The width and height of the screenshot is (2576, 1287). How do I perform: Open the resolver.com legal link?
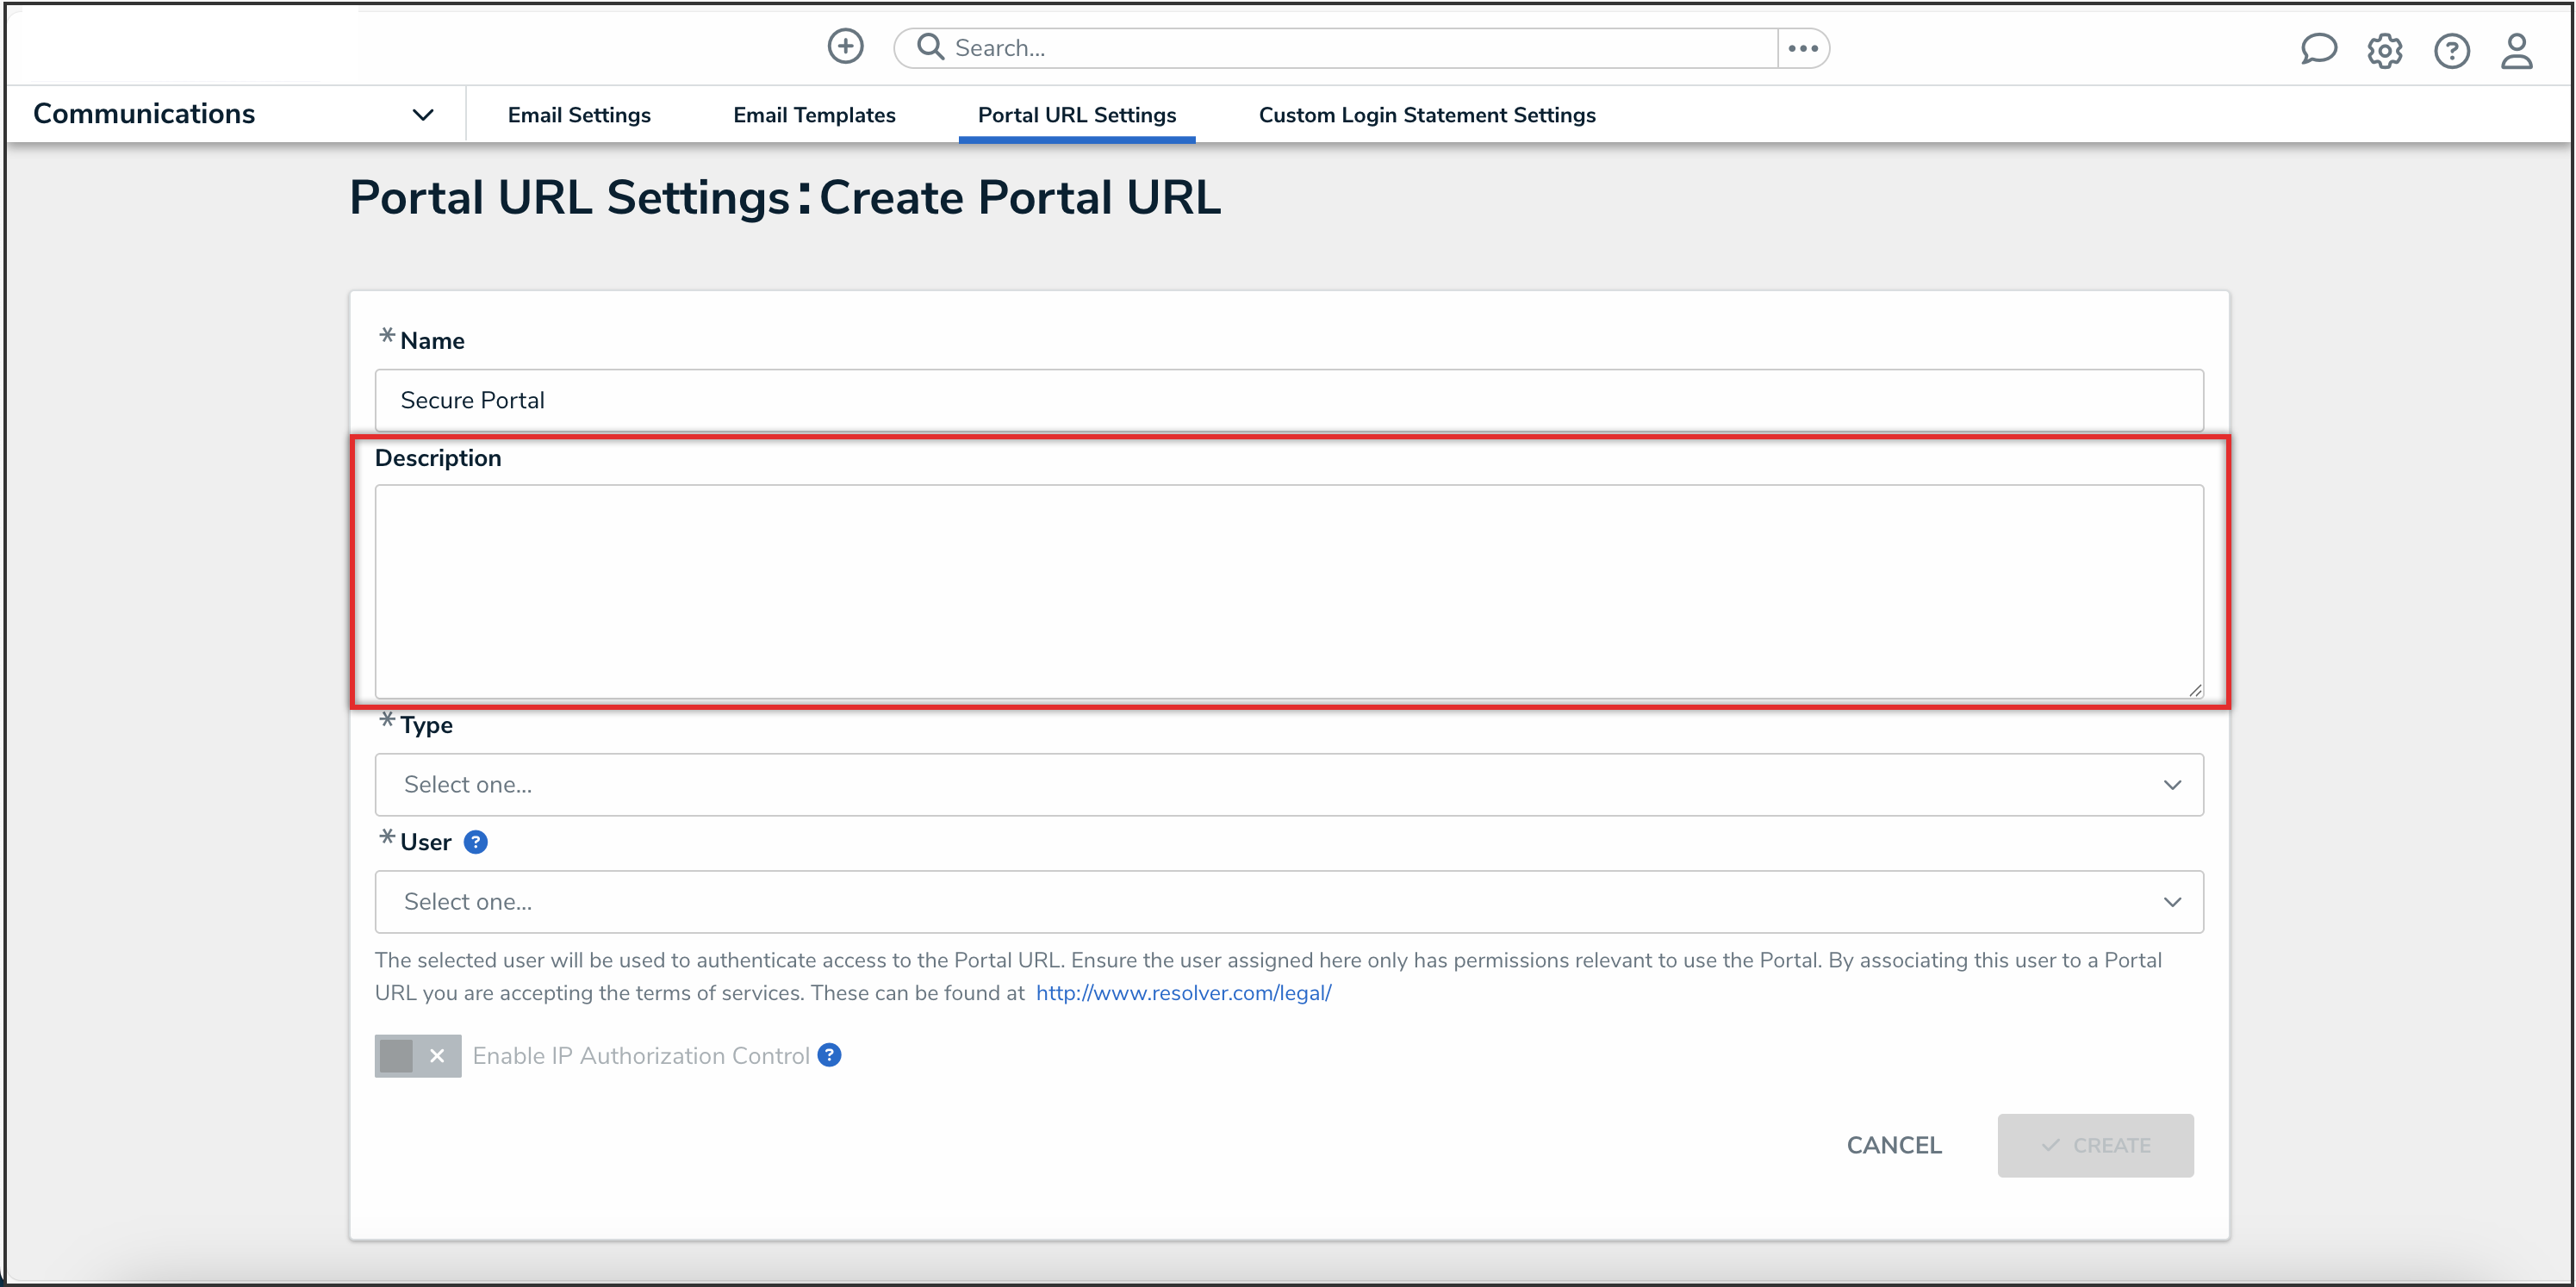[1183, 993]
